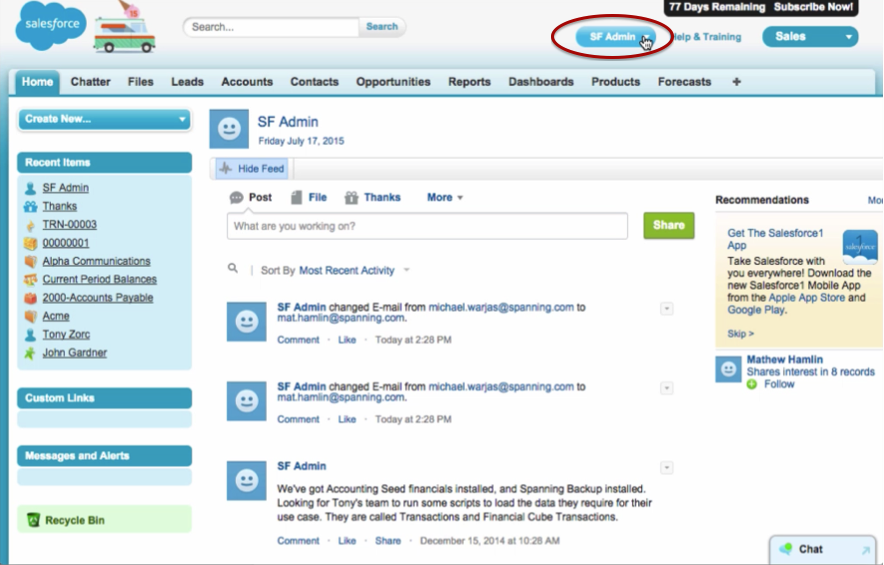Viewport: 884px width, 565px height.
Task: Click the Help & Training link
Action: (707, 37)
